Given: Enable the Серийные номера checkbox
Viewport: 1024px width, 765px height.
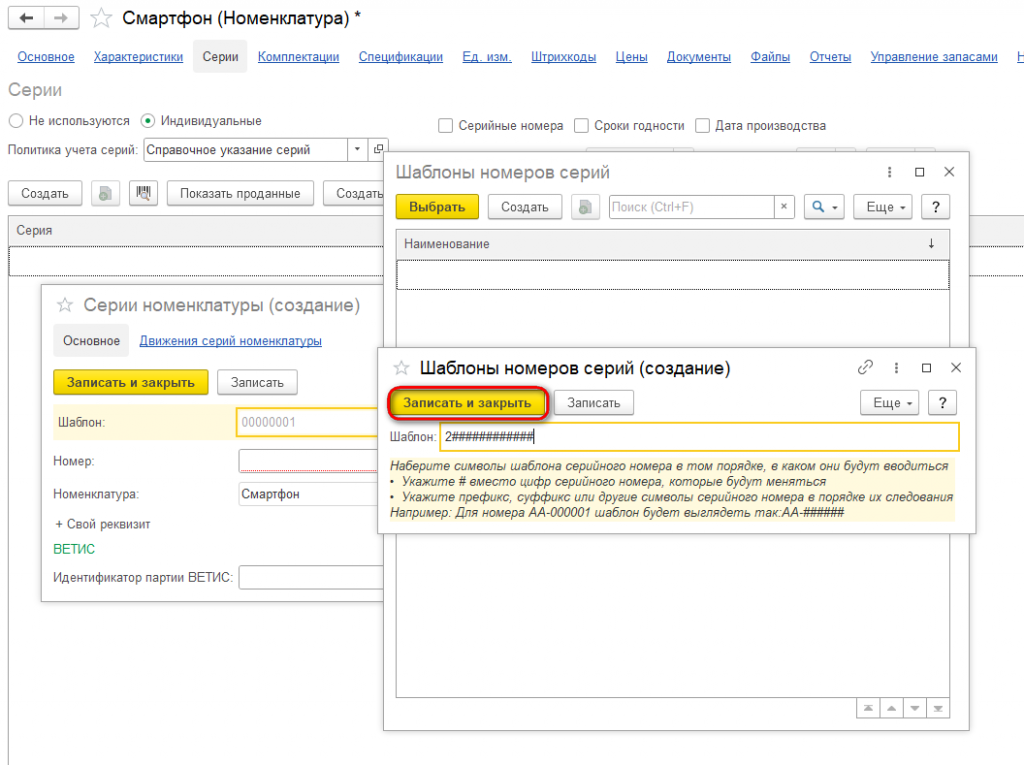Looking at the screenshot, I should 445,125.
